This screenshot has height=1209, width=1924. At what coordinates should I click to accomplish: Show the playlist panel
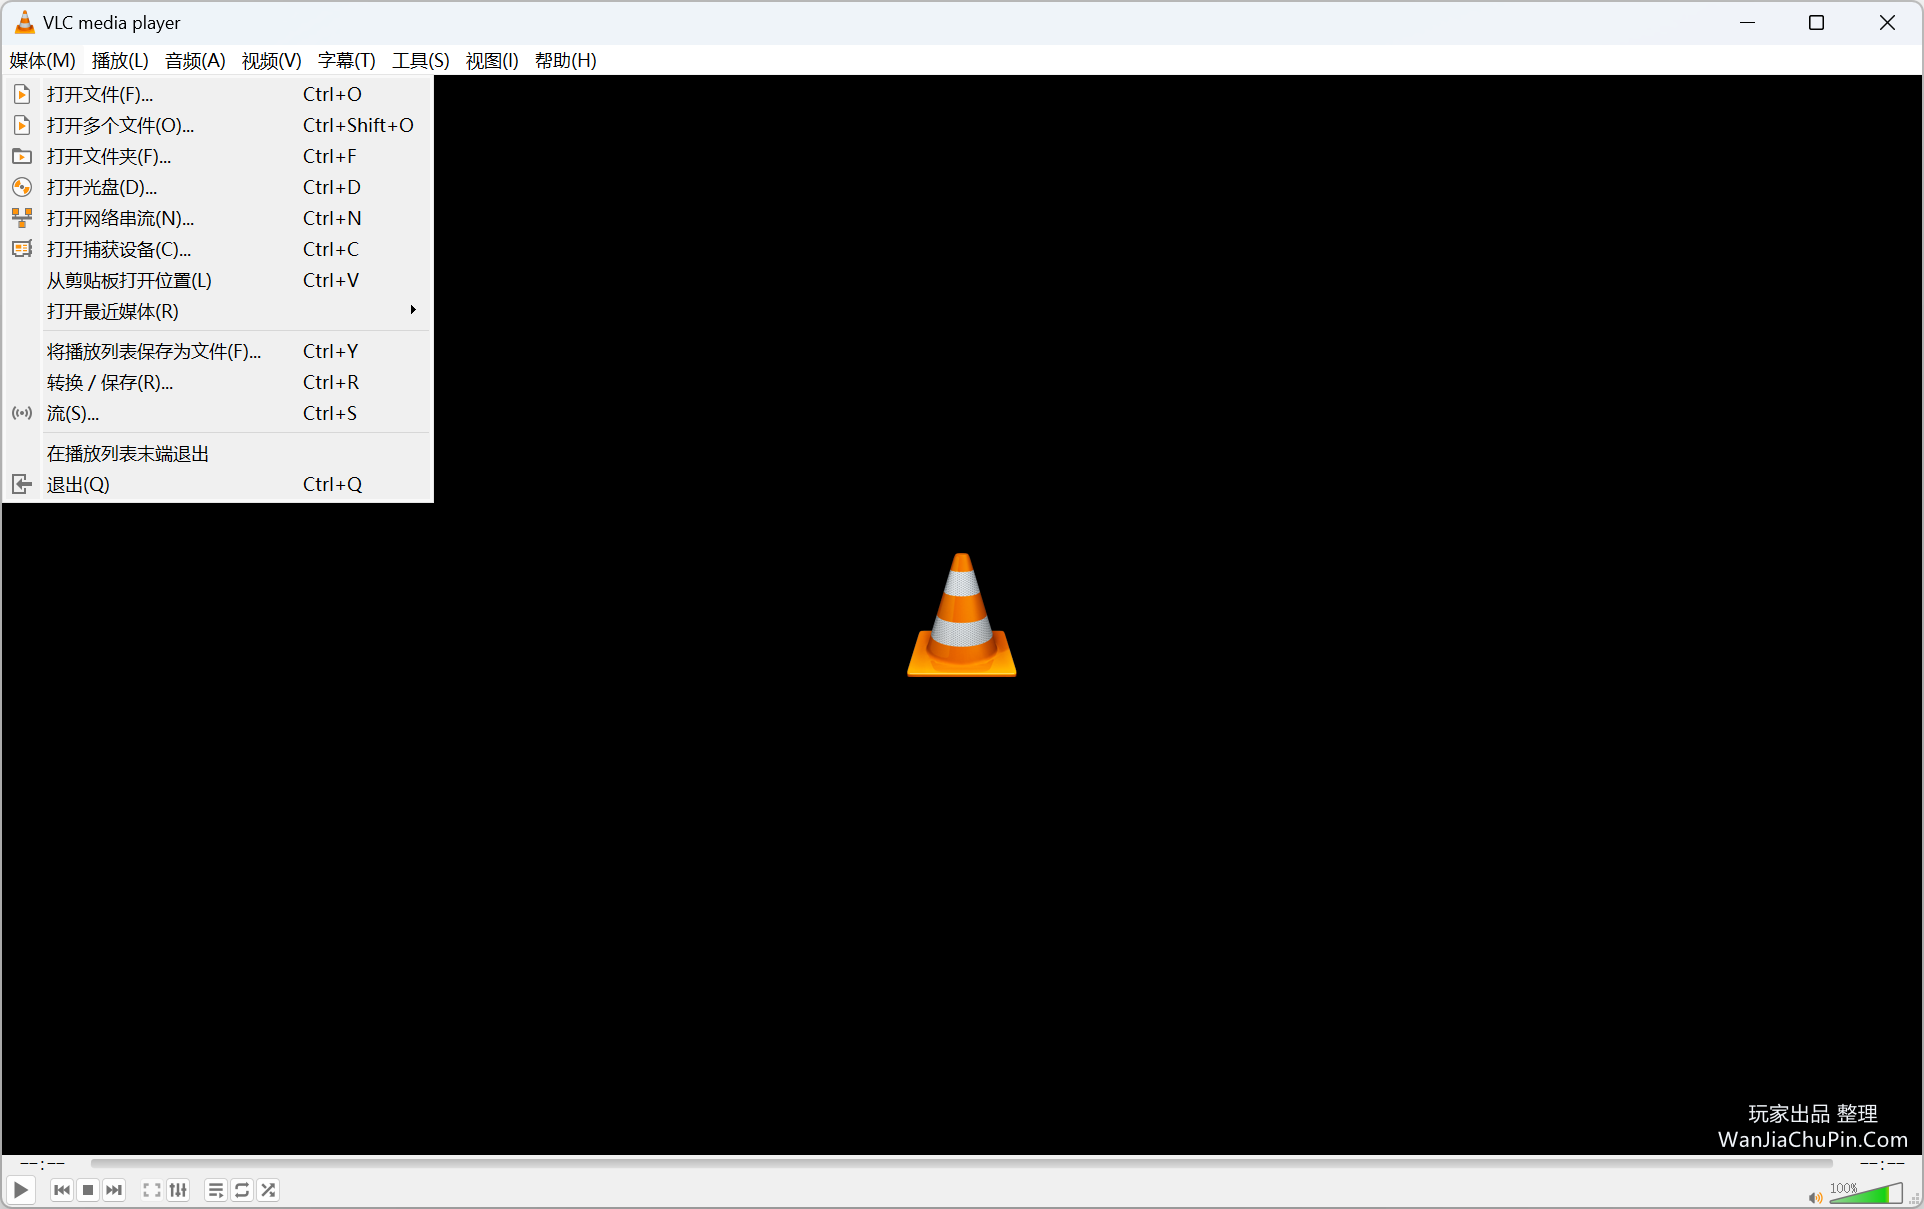click(216, 1190)
